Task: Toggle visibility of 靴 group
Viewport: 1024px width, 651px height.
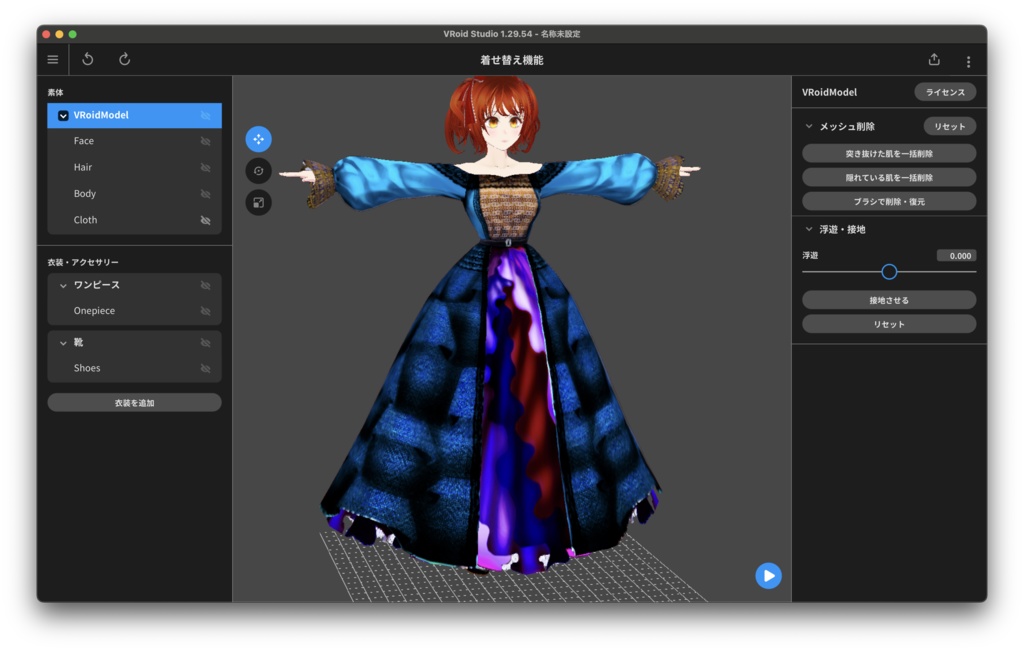Action: pyautogui.click(x=205, y=343)
